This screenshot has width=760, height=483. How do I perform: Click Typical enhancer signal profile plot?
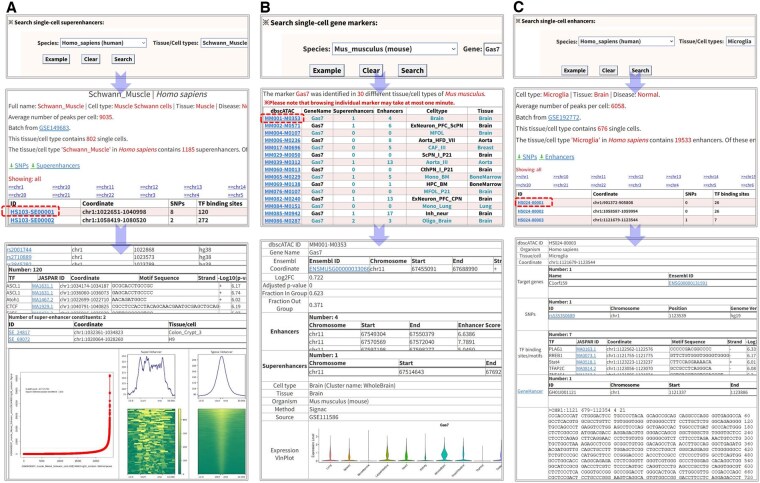pos(222,378)
